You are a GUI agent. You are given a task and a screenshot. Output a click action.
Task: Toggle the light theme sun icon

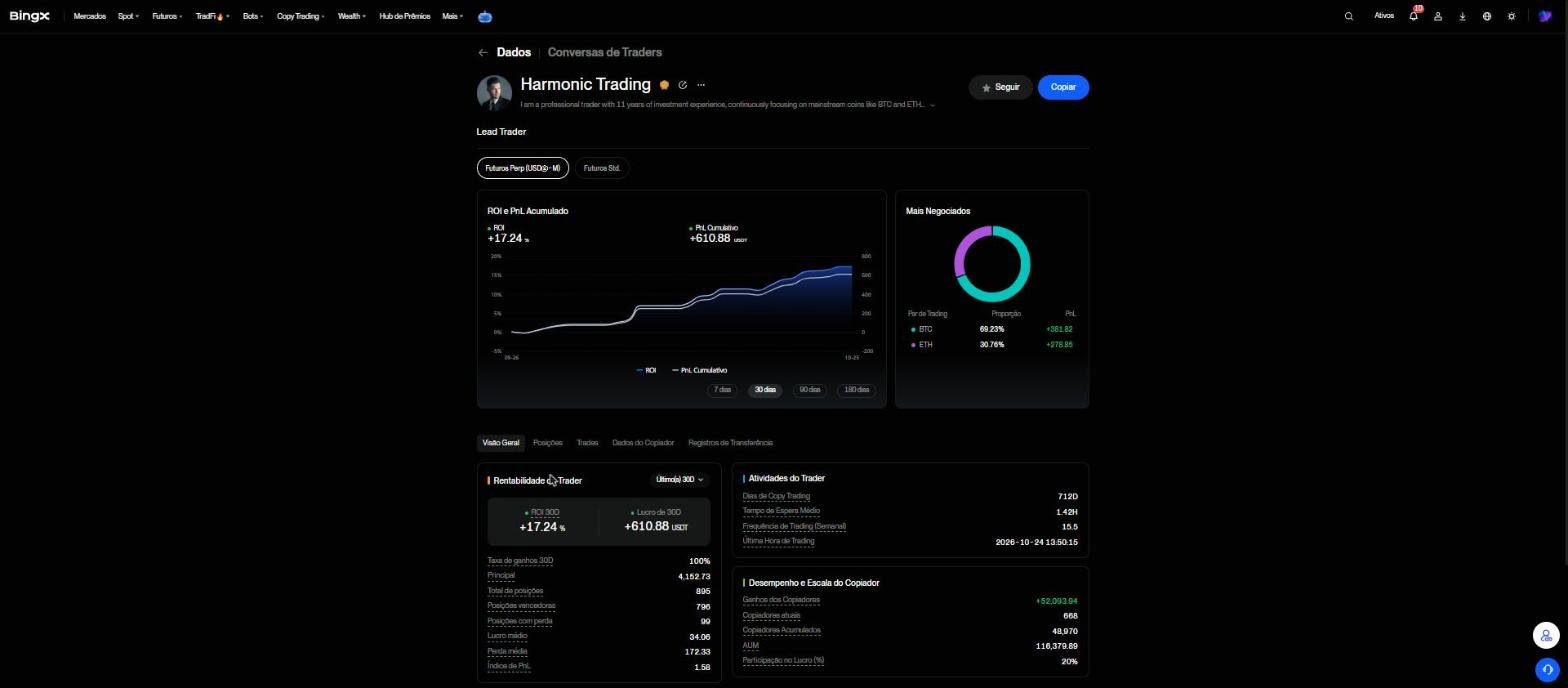tap(1511, 16)
